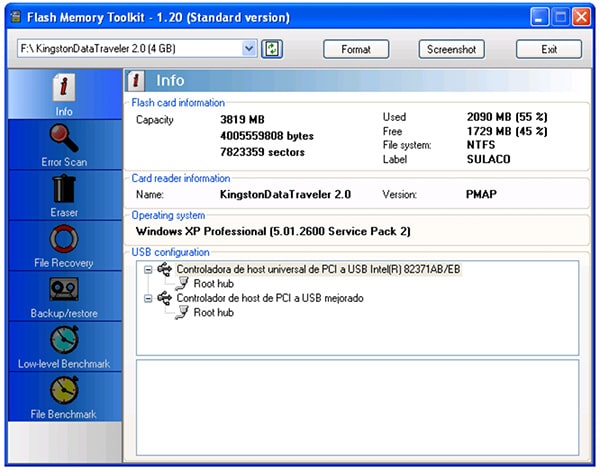
Task: Click the refresh device list icon
Action: click(272, 49)
